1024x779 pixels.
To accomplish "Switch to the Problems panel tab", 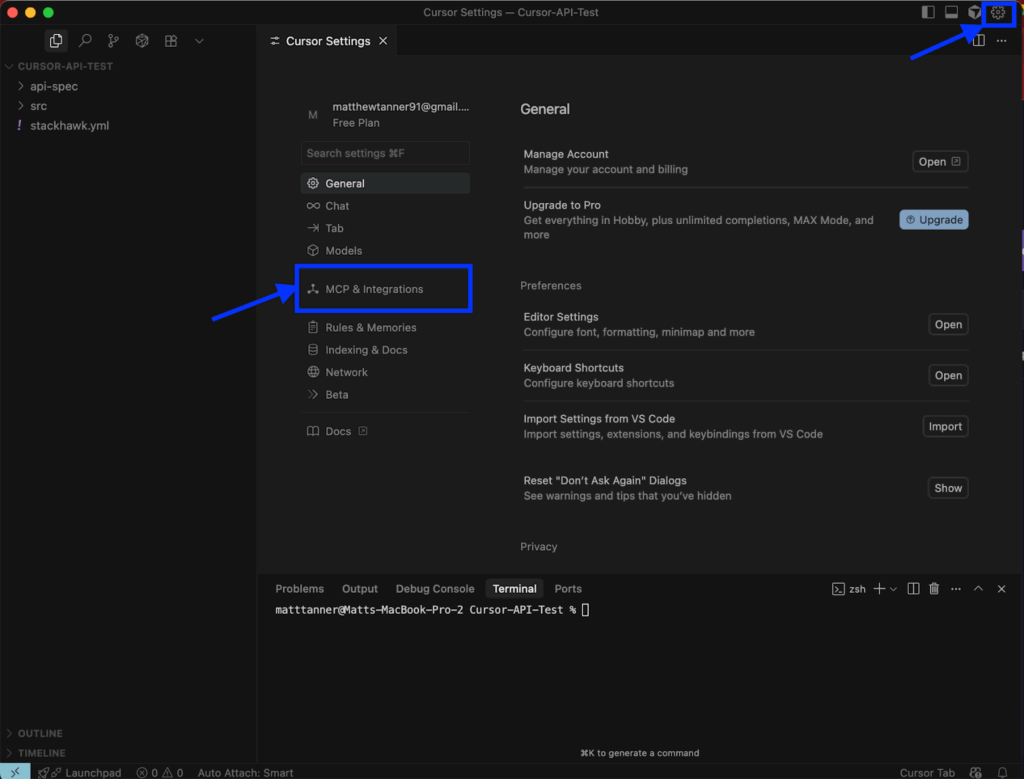I will [299, 588].
